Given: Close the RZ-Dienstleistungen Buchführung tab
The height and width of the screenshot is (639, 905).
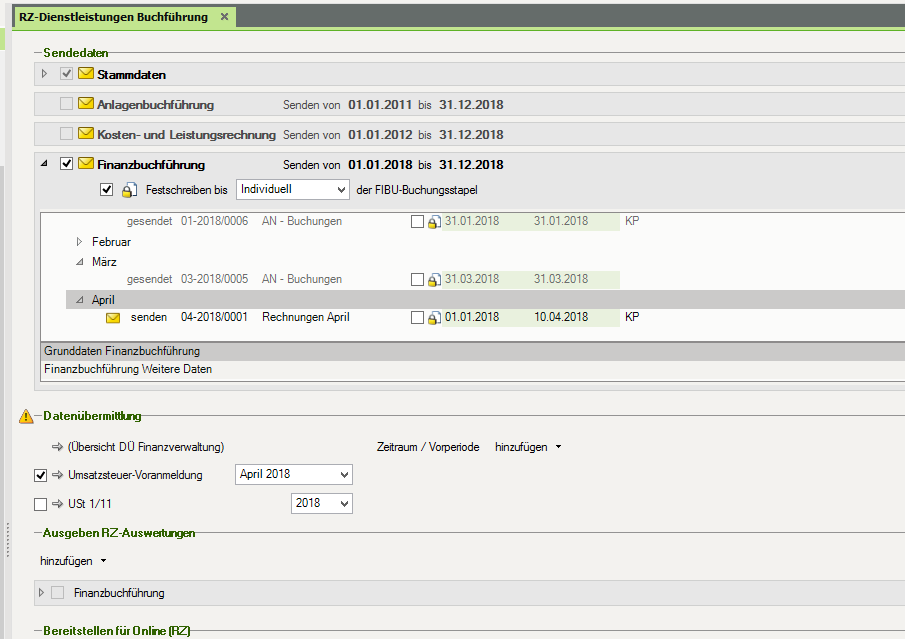Looking at the screenshot, I should (x=224, y=17).
